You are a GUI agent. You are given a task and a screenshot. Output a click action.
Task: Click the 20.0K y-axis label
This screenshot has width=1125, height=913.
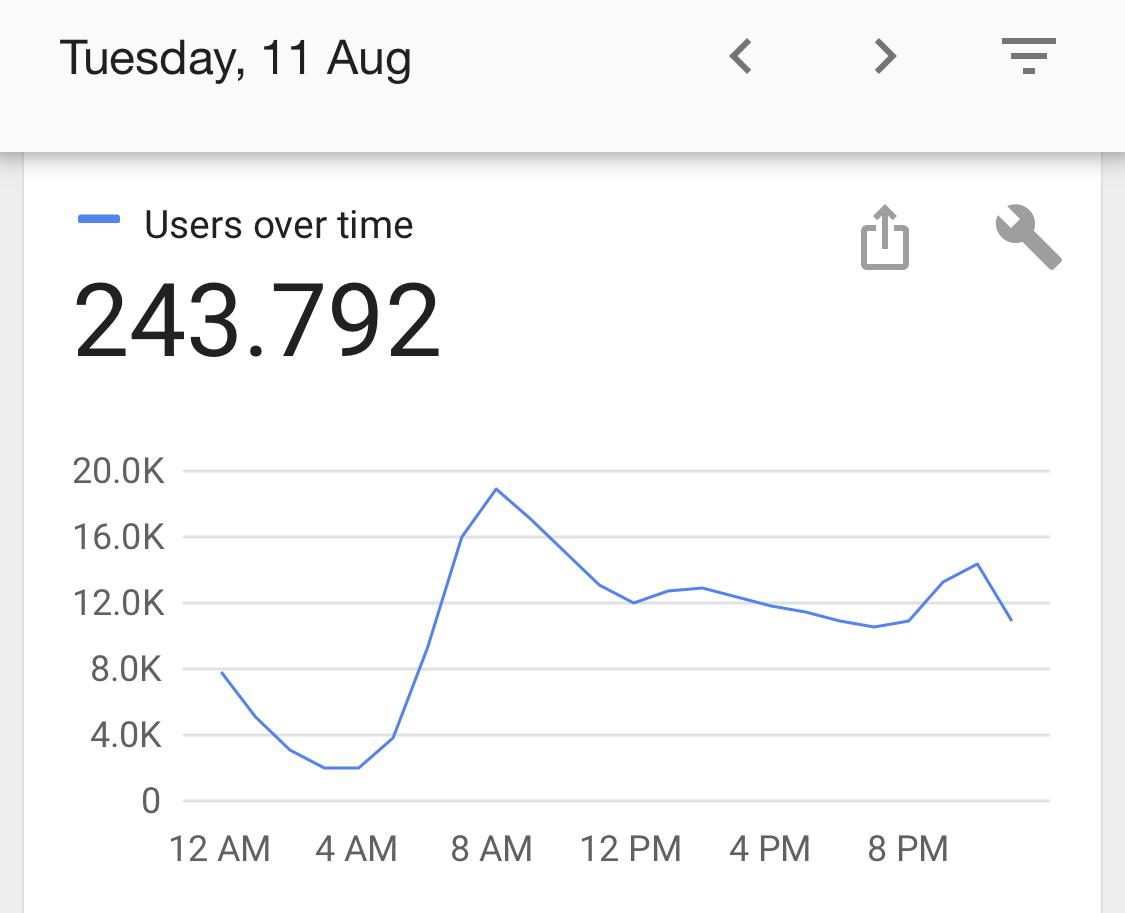click(x=118, y=471)
